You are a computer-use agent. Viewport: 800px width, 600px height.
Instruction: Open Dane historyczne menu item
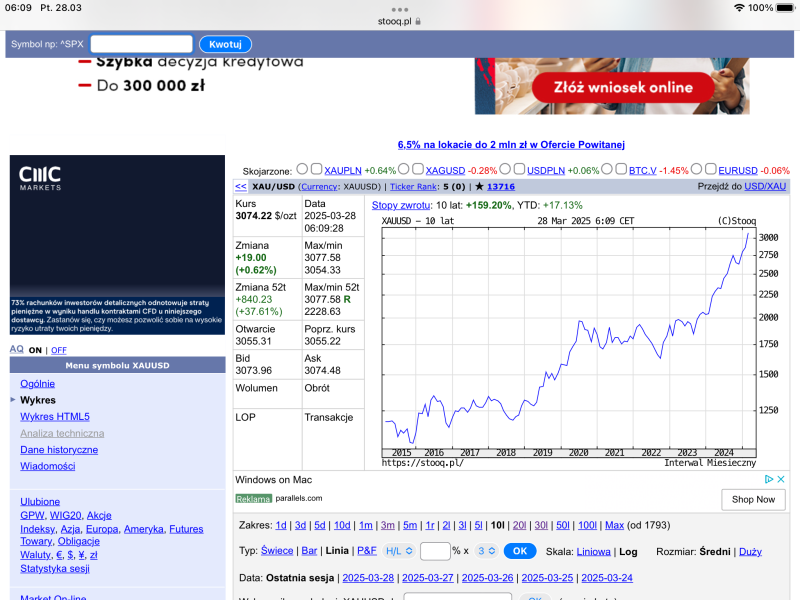pyautogui.click(x=59, y=450)
